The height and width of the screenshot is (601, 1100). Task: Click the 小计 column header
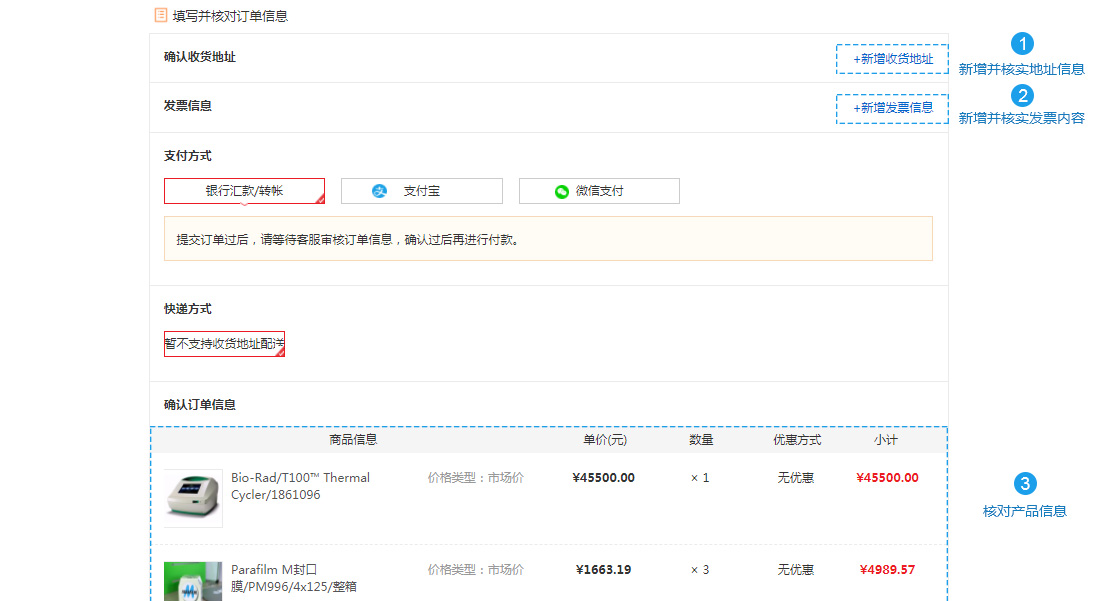[885, 440]
